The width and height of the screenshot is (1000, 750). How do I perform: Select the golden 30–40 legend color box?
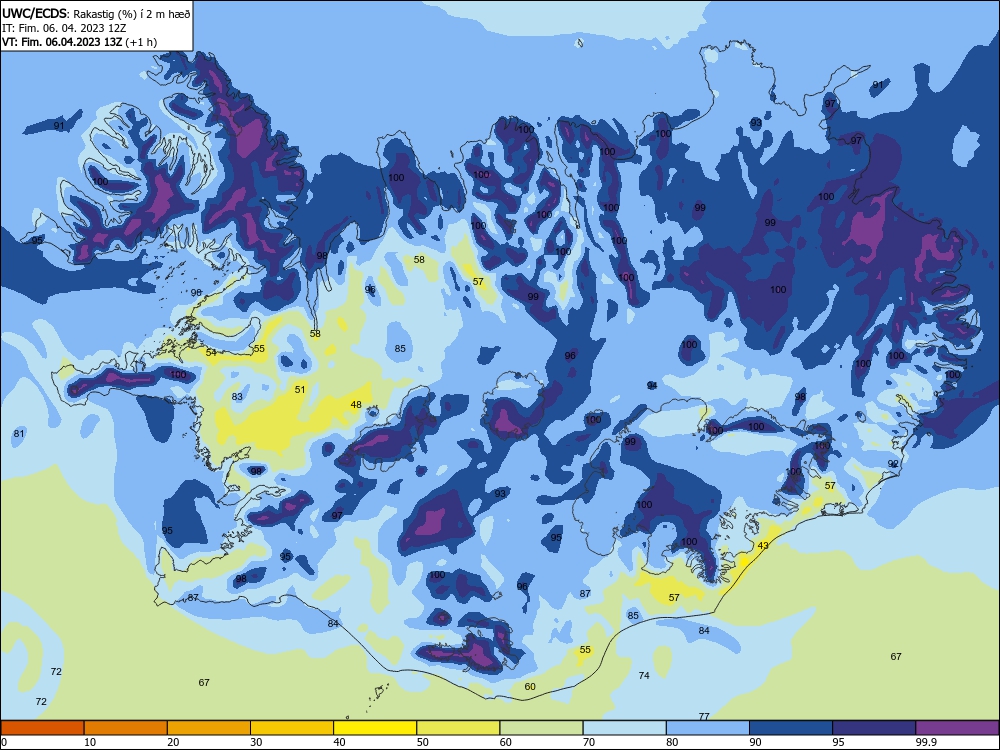click(292, 728)
